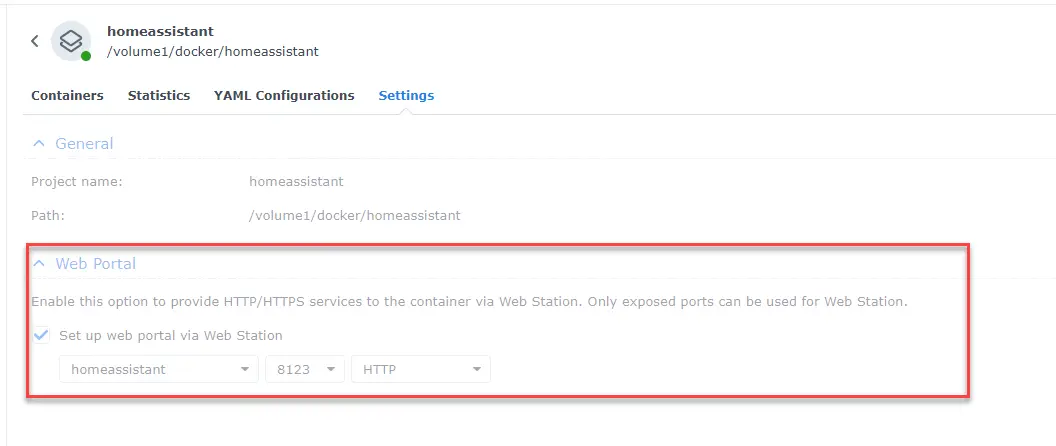Collapse the General section chevron

(x=39, y=144)
